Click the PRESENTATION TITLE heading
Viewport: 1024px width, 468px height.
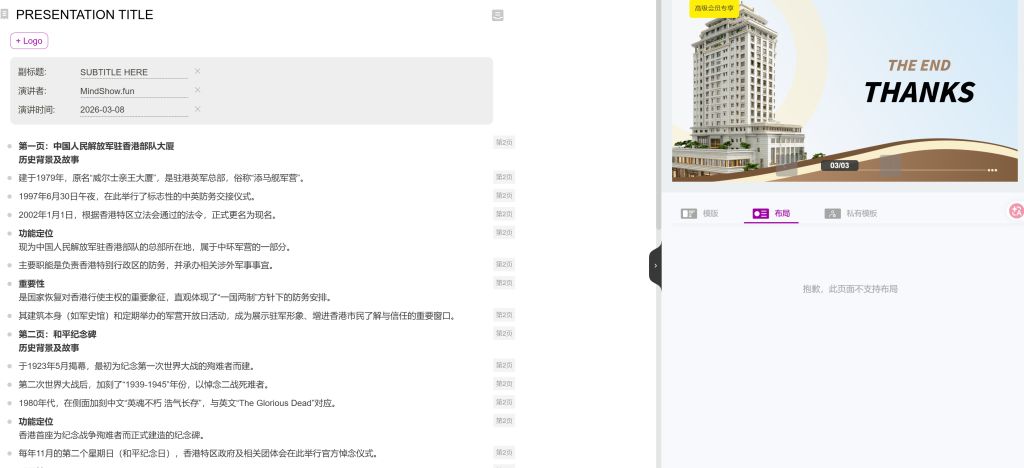pos(84,15)
